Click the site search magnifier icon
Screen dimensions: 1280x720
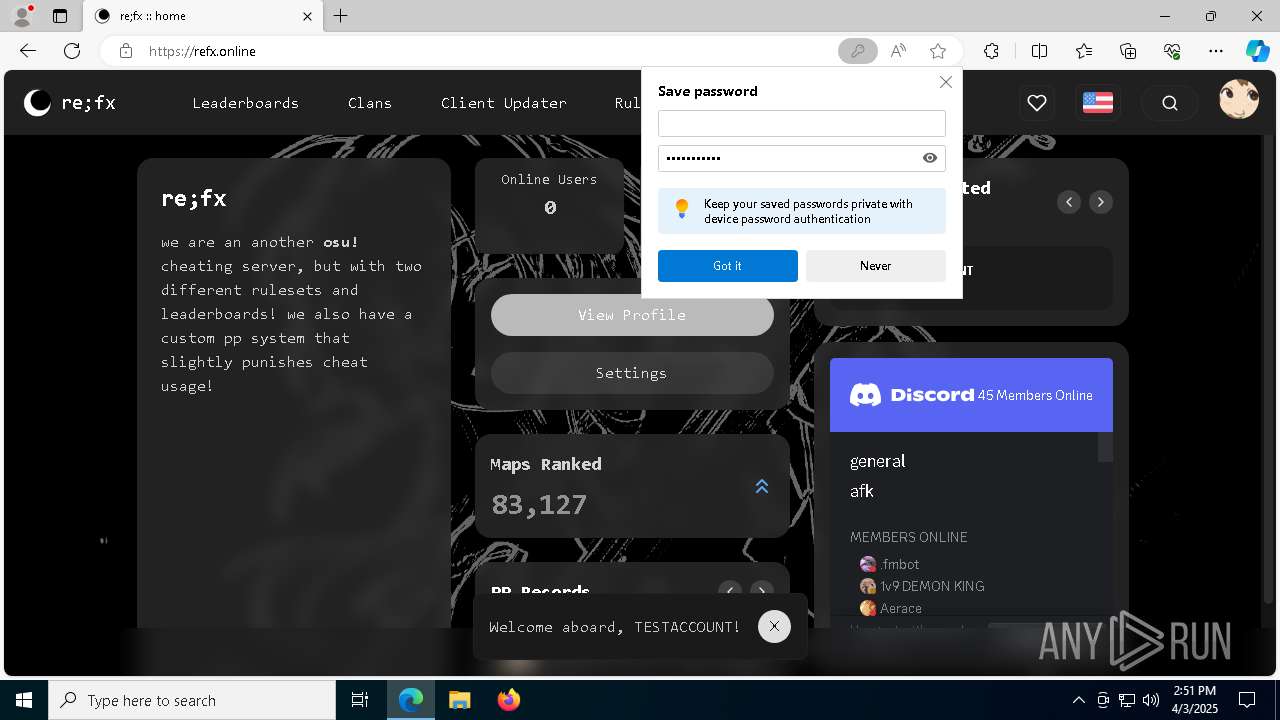(1169, 102)
